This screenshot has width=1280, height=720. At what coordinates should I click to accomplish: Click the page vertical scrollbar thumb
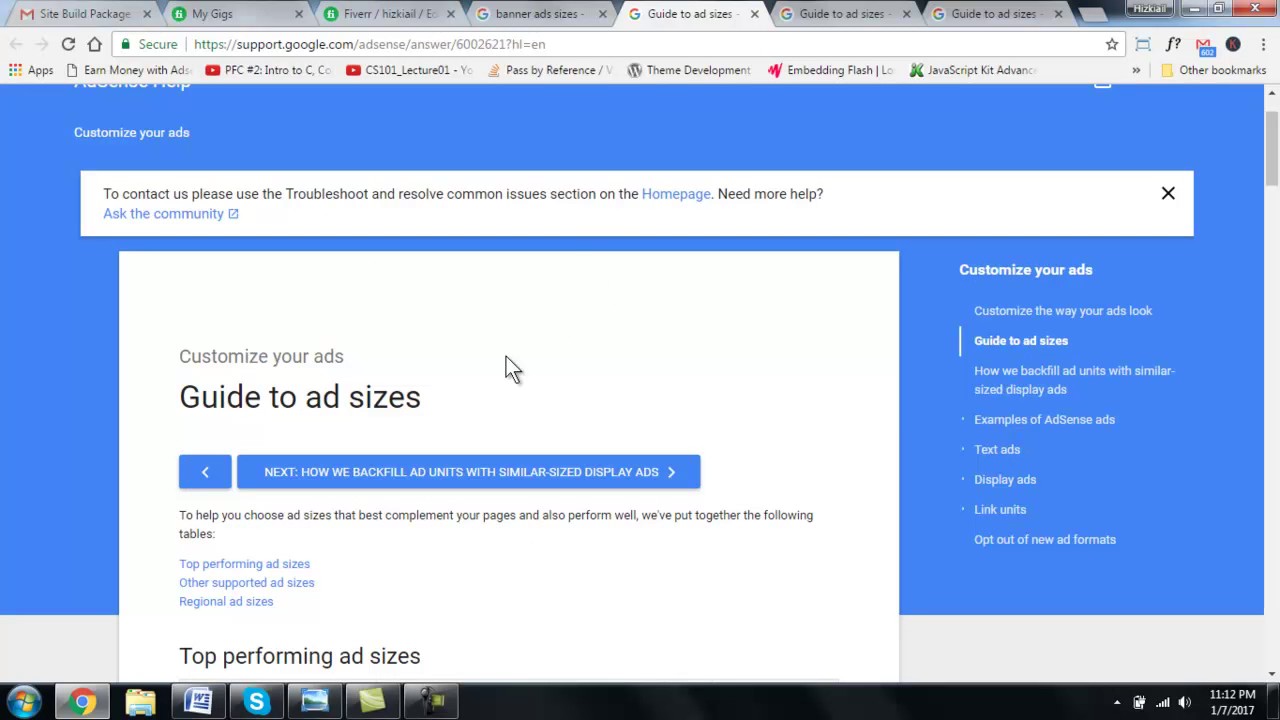click(1271, 150)
